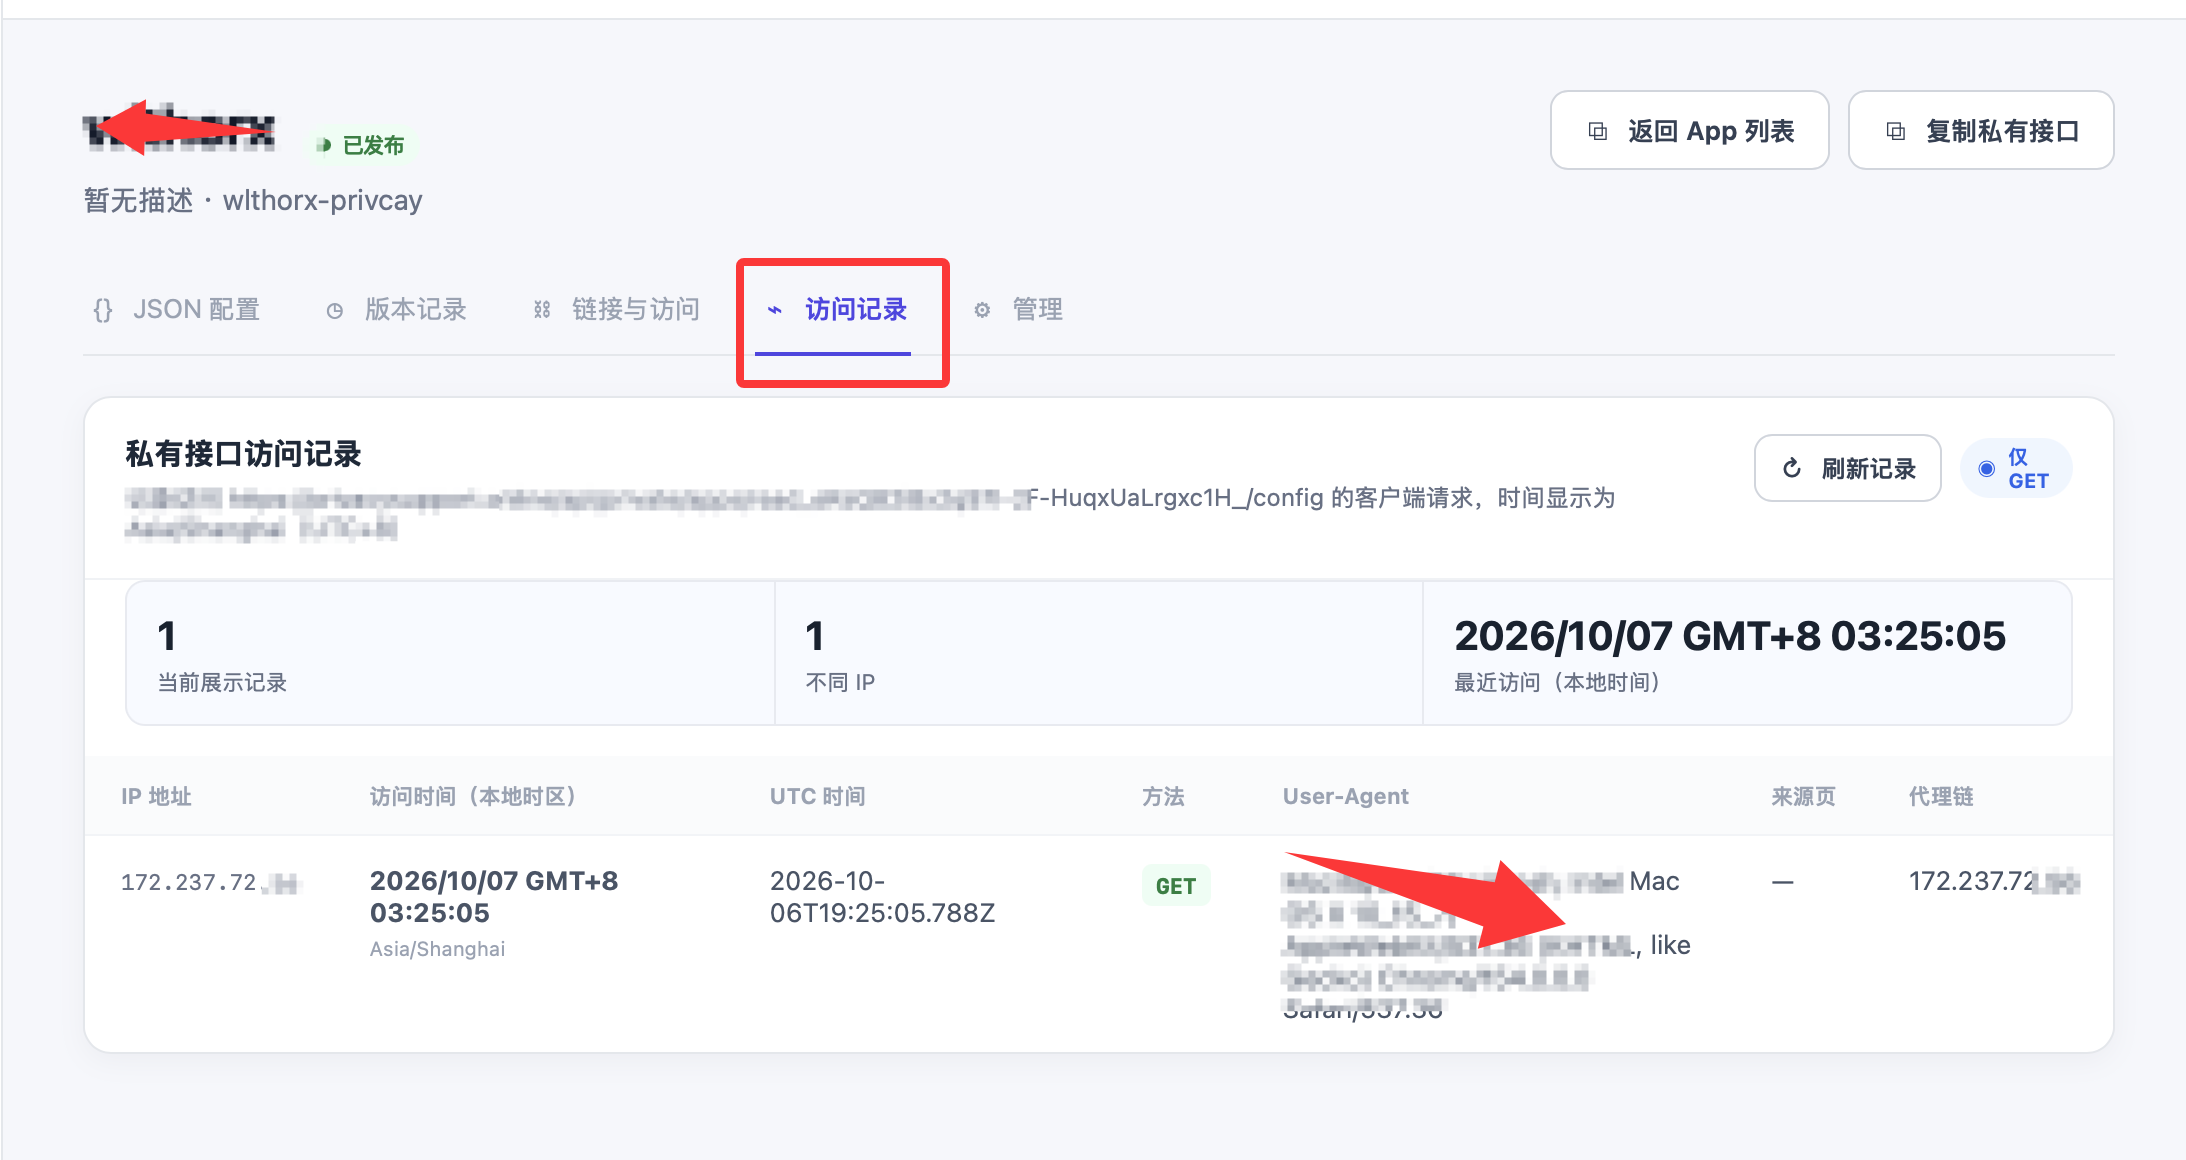Click the 访问时间（本地时区）column header
Image resolution: width=2186 pixels, height=1160 pixels.
(475, 796)
